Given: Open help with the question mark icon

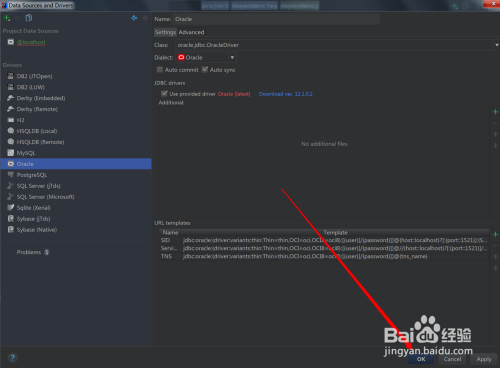Looking at the screenshot, I should pyautogui.click(x=12, y=358).
